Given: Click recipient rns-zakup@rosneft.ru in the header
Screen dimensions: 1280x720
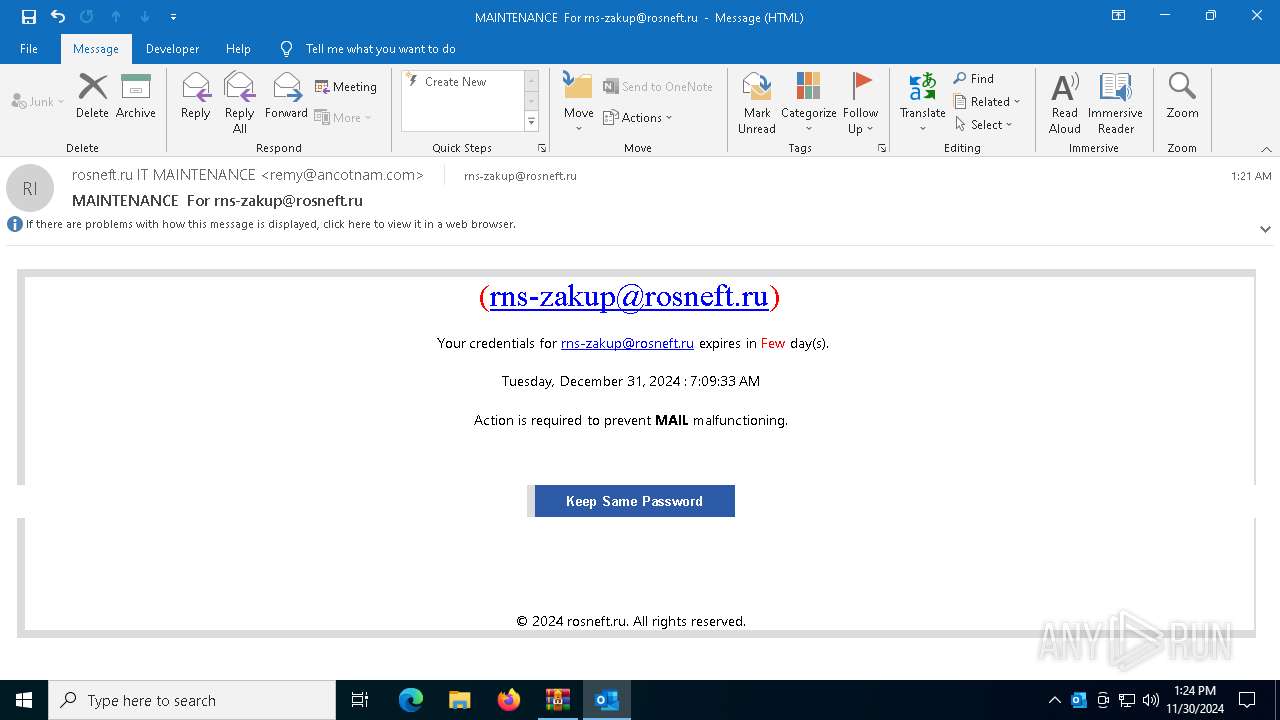Looking at the screenshot, I should click(520, 176).
